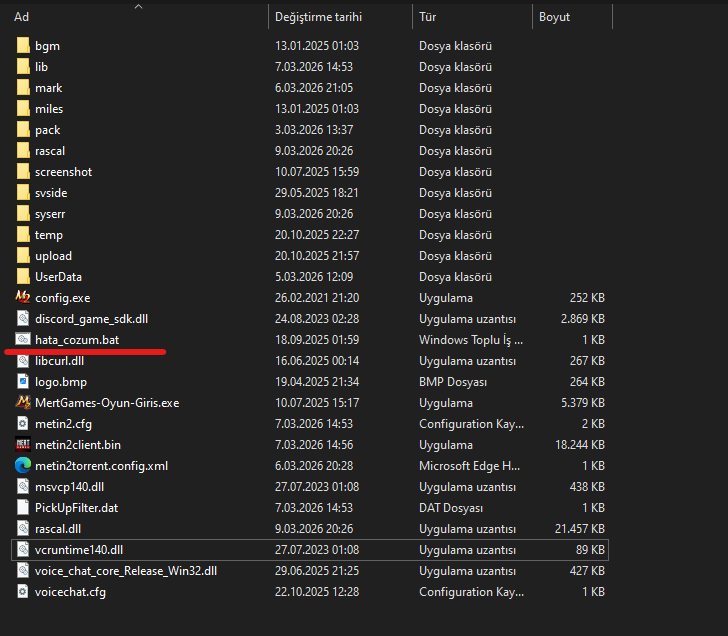The image size is (728, 636).
Task: Click the syserr folder icon
Action: coord(23,214)
